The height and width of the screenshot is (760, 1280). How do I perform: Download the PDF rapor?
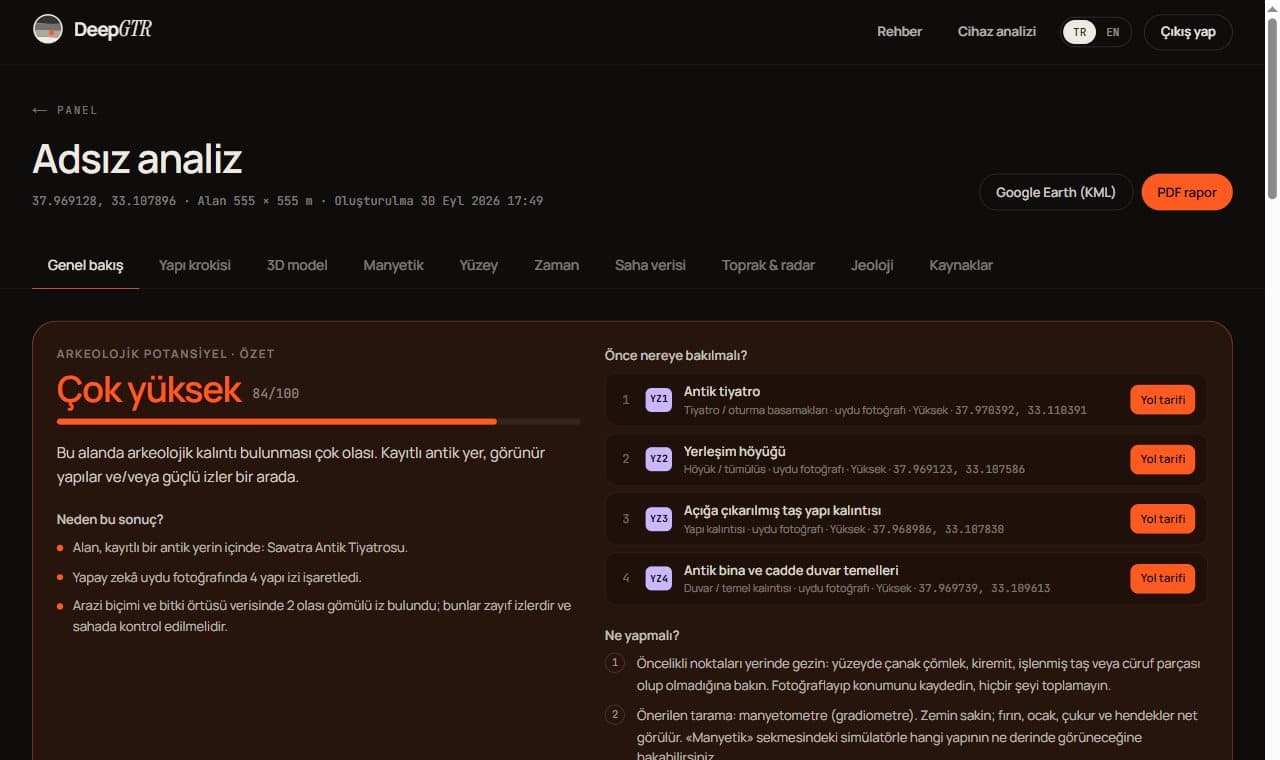click(x=1187, y=192)
